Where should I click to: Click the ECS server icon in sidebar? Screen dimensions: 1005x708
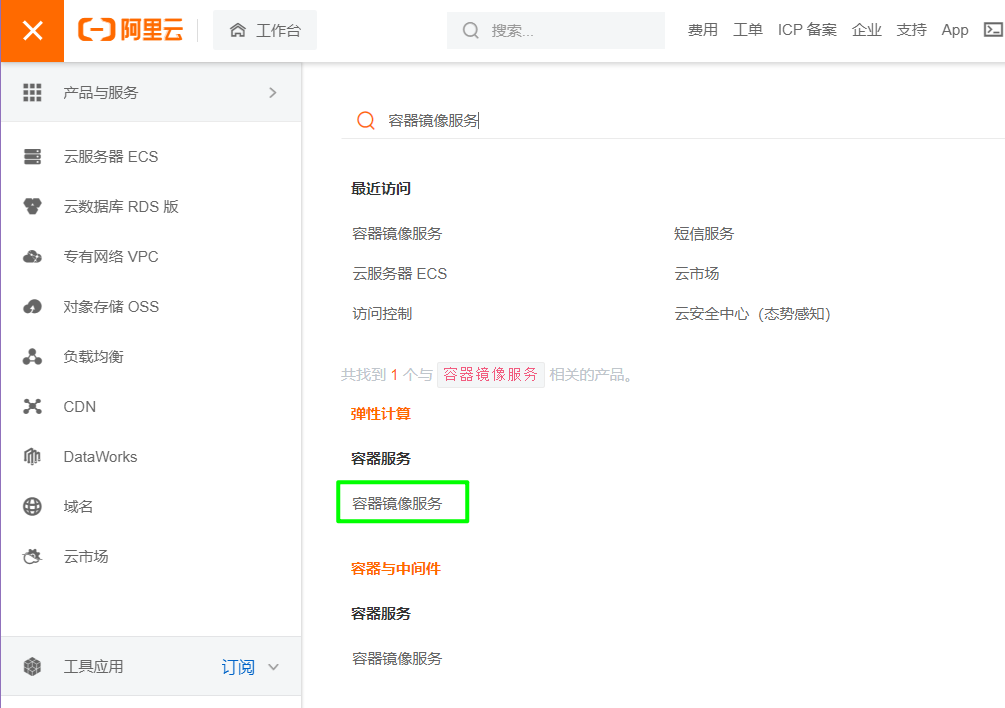click(32, 156)
